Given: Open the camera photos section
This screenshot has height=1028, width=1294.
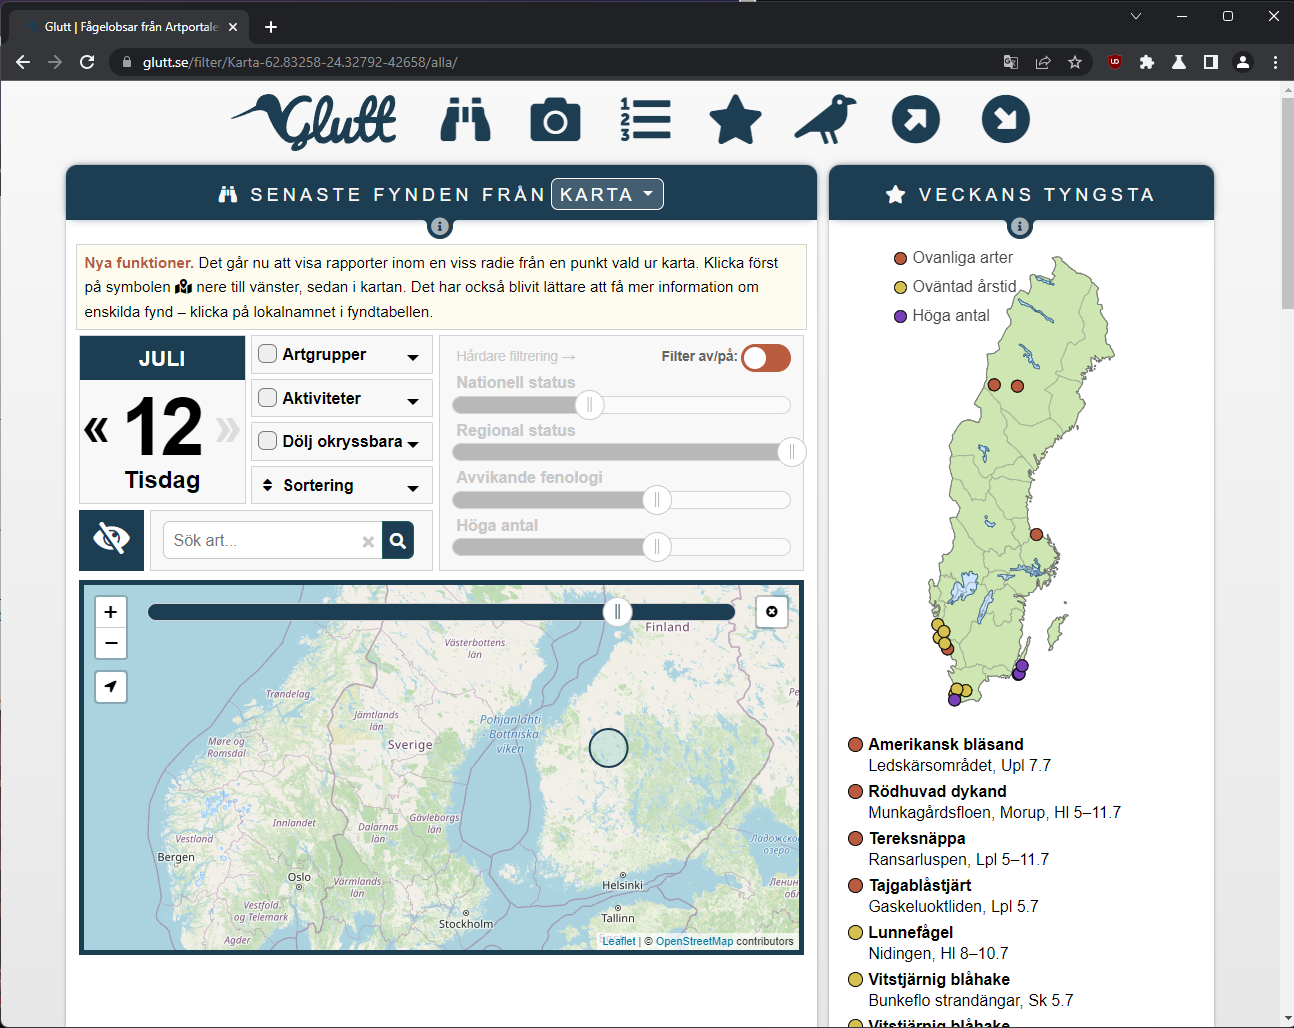Looking at the screenshot, I should coord(555,120).
